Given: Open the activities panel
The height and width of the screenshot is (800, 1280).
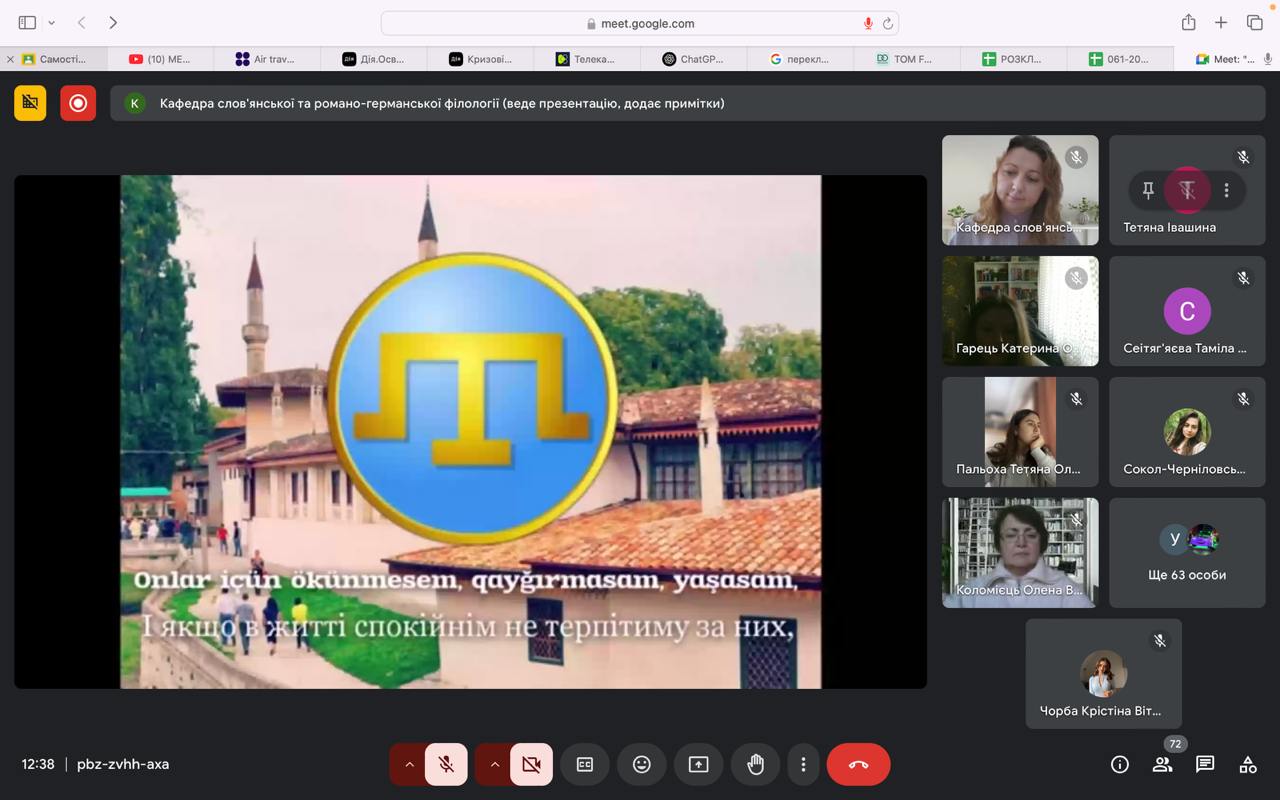Looking at the screenshot, I should point(1248,764).
